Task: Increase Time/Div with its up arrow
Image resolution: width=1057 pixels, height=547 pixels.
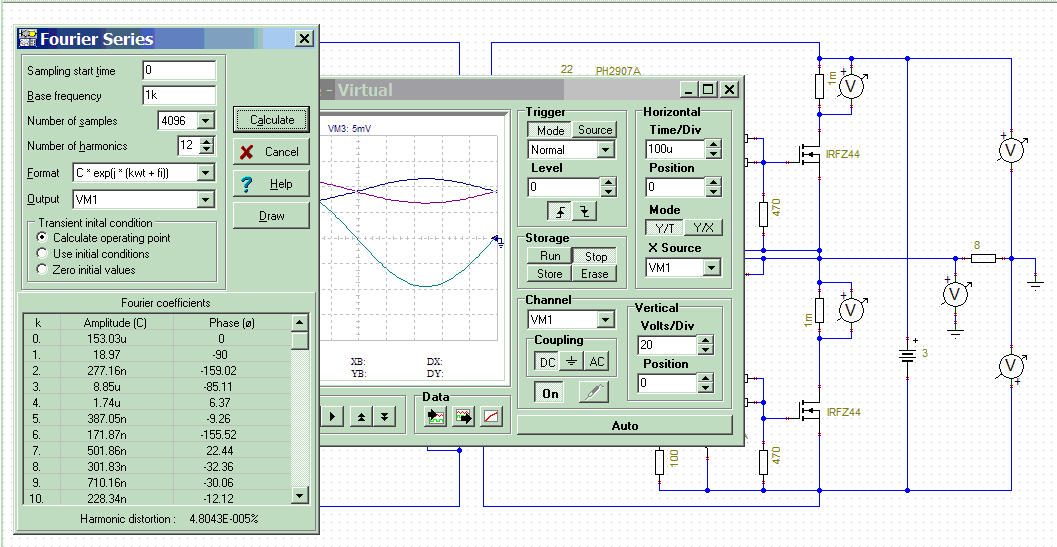Action: tap(714, 144)
